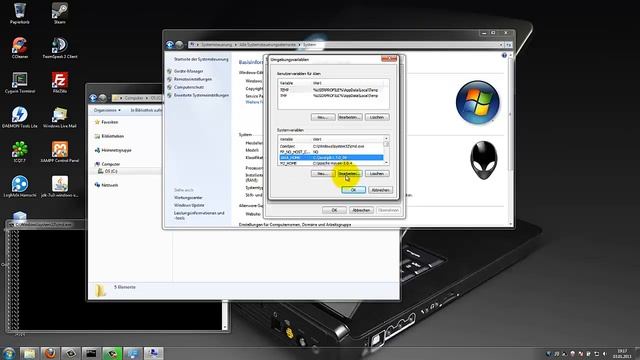Open Firefox from the taskbar
The image size is (640, 360).
50,353
